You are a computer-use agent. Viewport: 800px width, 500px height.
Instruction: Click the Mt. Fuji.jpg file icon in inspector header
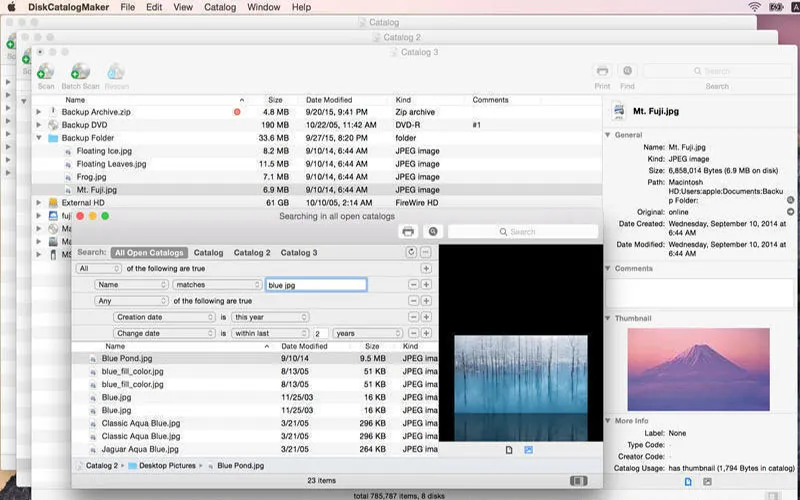pos(619,111)
